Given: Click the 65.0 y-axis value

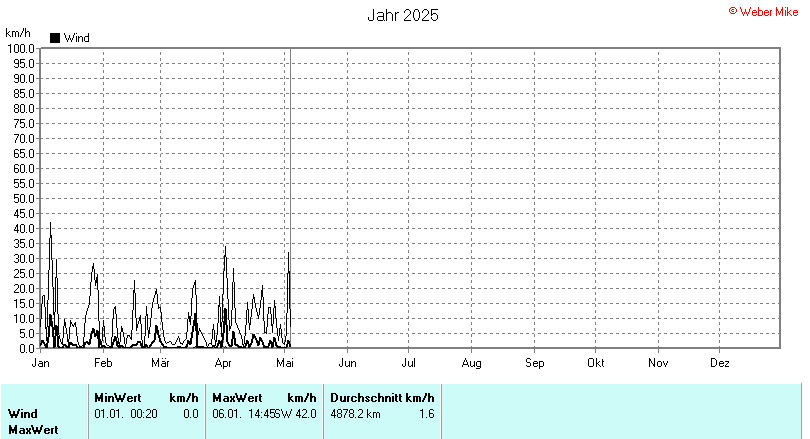Looking at the screenshot, I should [23, 154].
